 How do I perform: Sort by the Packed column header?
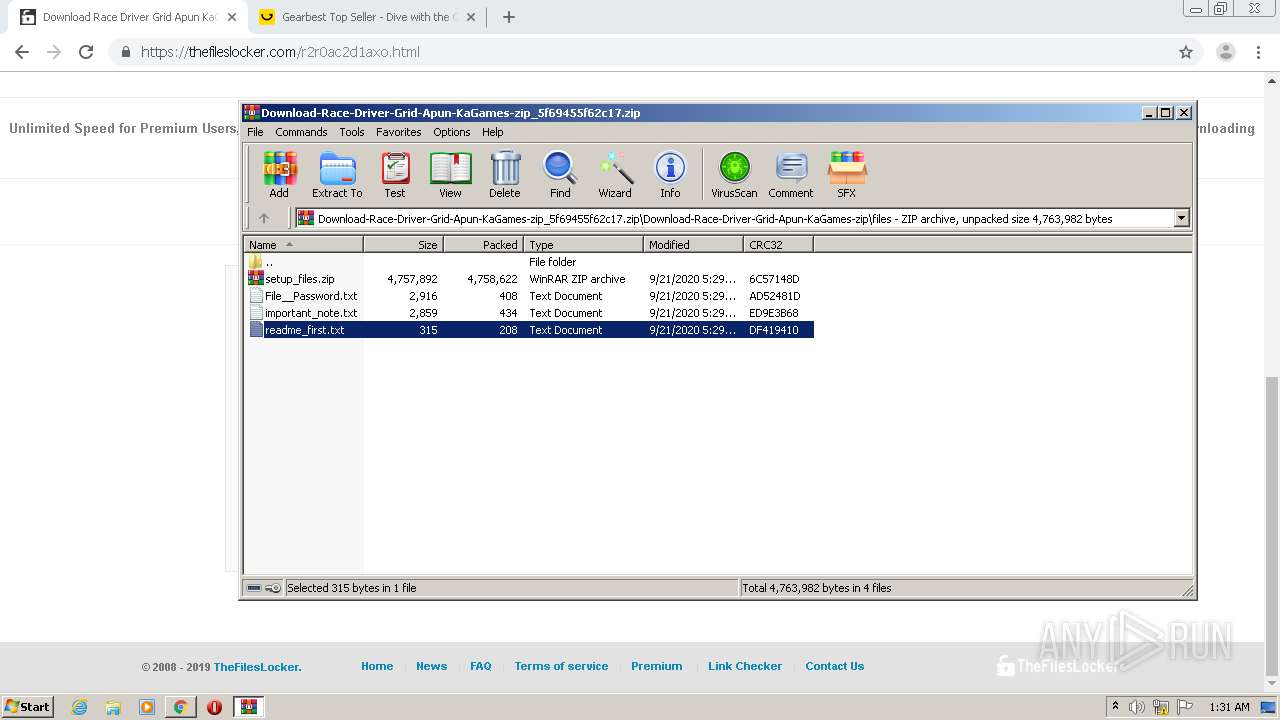click(x=483, y=244)
